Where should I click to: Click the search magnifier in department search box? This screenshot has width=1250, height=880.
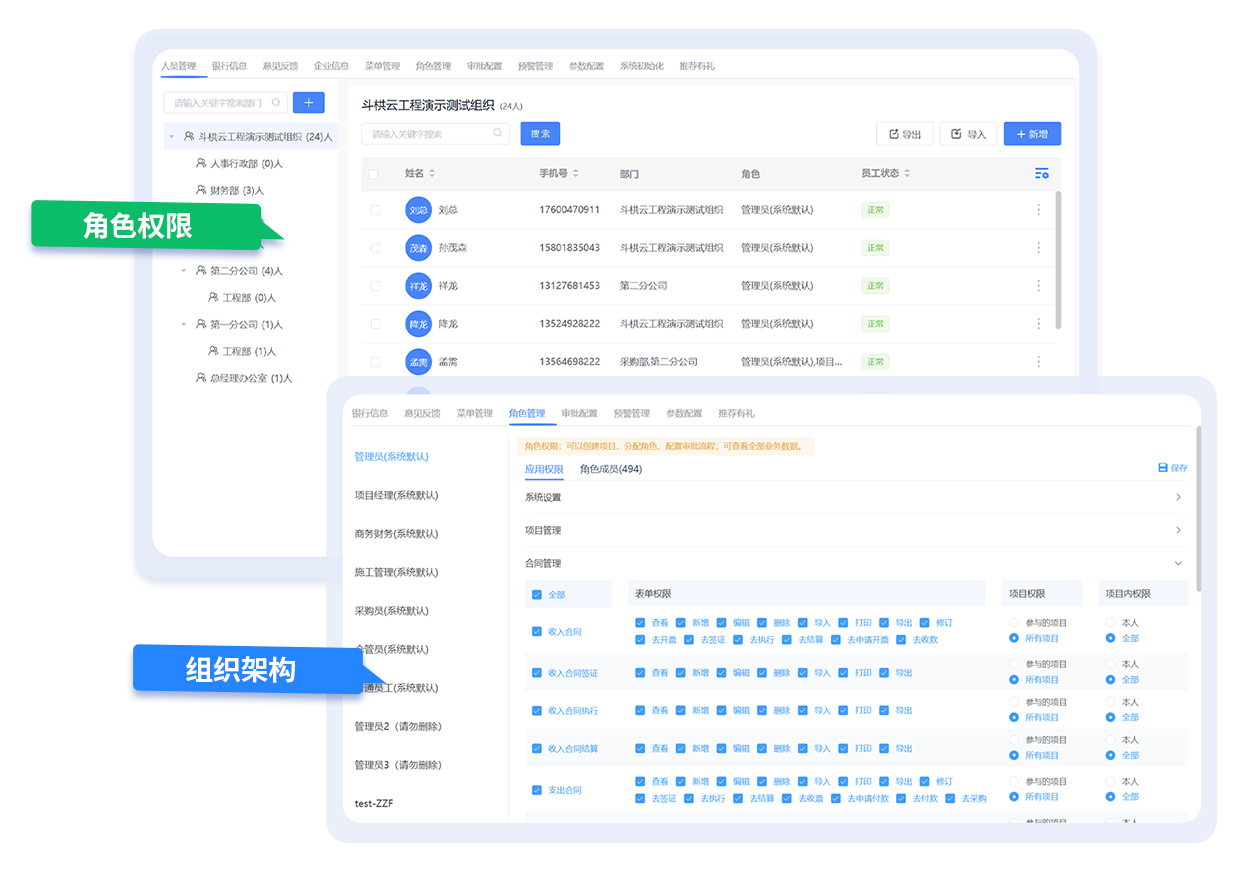click(276, 103)
